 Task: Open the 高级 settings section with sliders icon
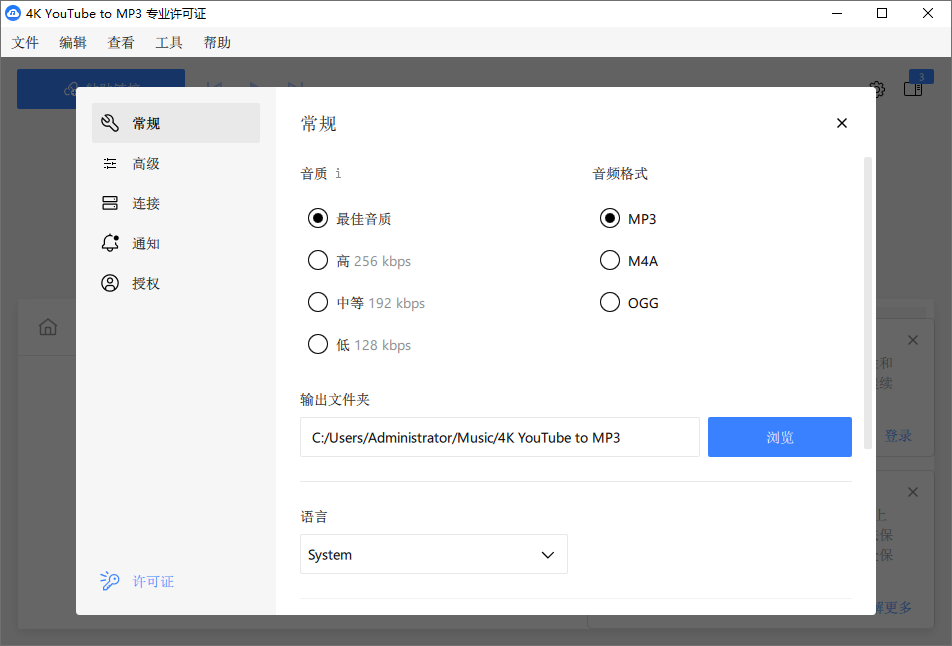coord(145,162)
